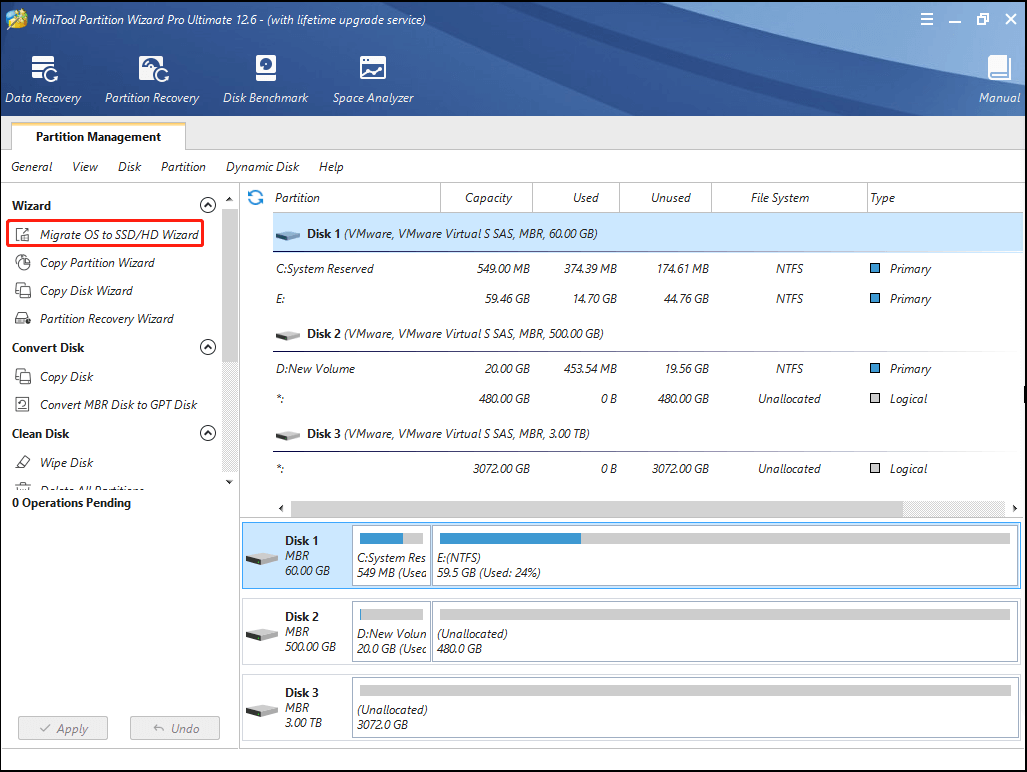The height and width of the screenshot is (772, 1027).
Task: Select Disk 1 in the disk map
Action: click(x=297, y=556)
